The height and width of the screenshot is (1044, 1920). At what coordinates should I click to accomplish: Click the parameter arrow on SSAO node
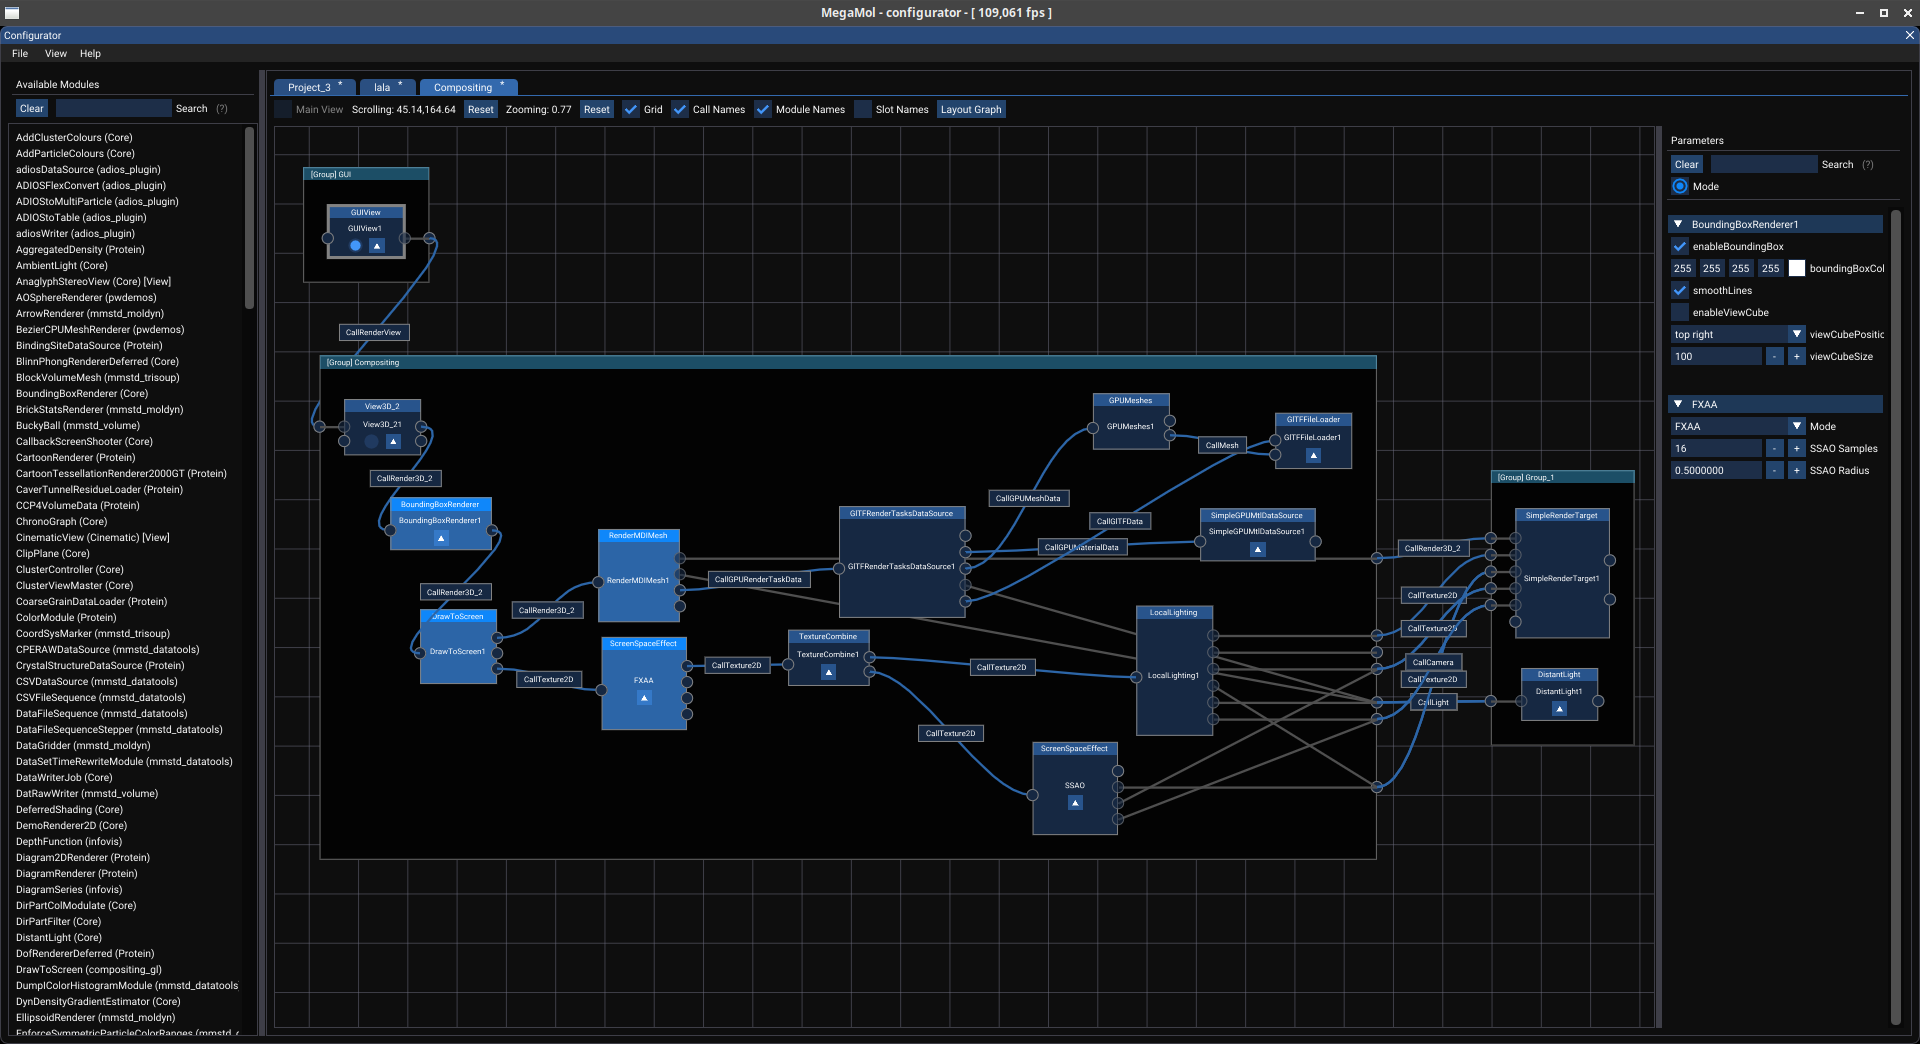point(1075,802)
